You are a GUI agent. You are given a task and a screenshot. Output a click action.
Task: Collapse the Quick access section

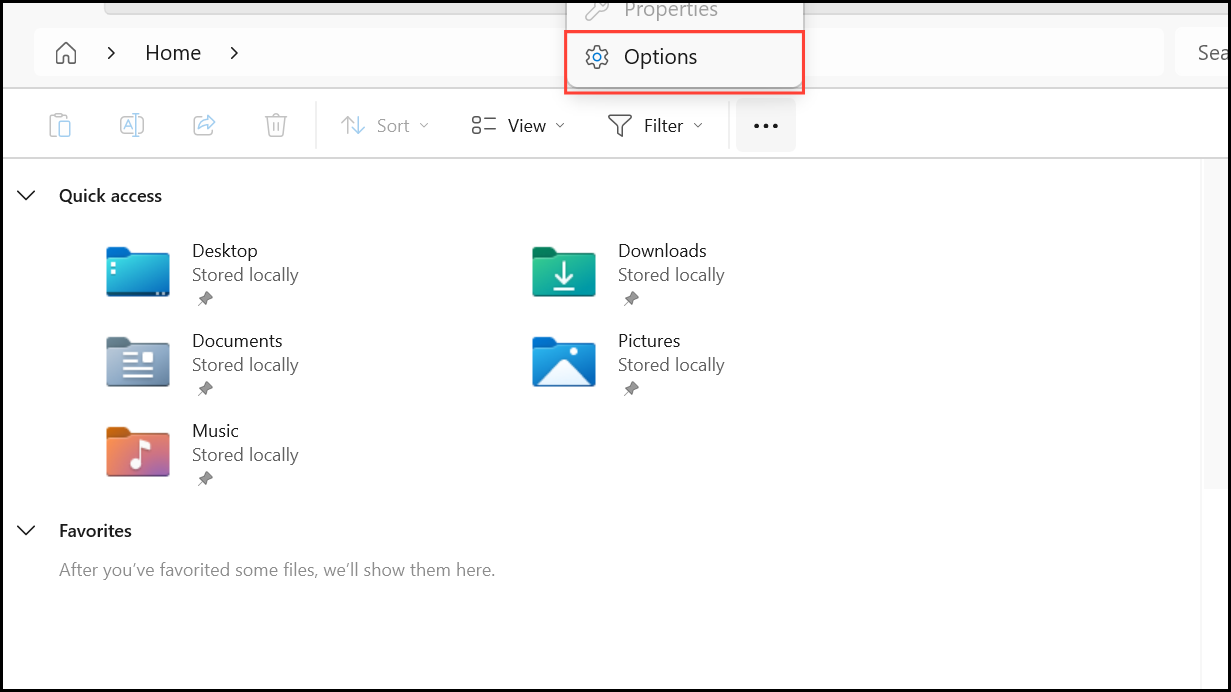[x=26, y=195]
